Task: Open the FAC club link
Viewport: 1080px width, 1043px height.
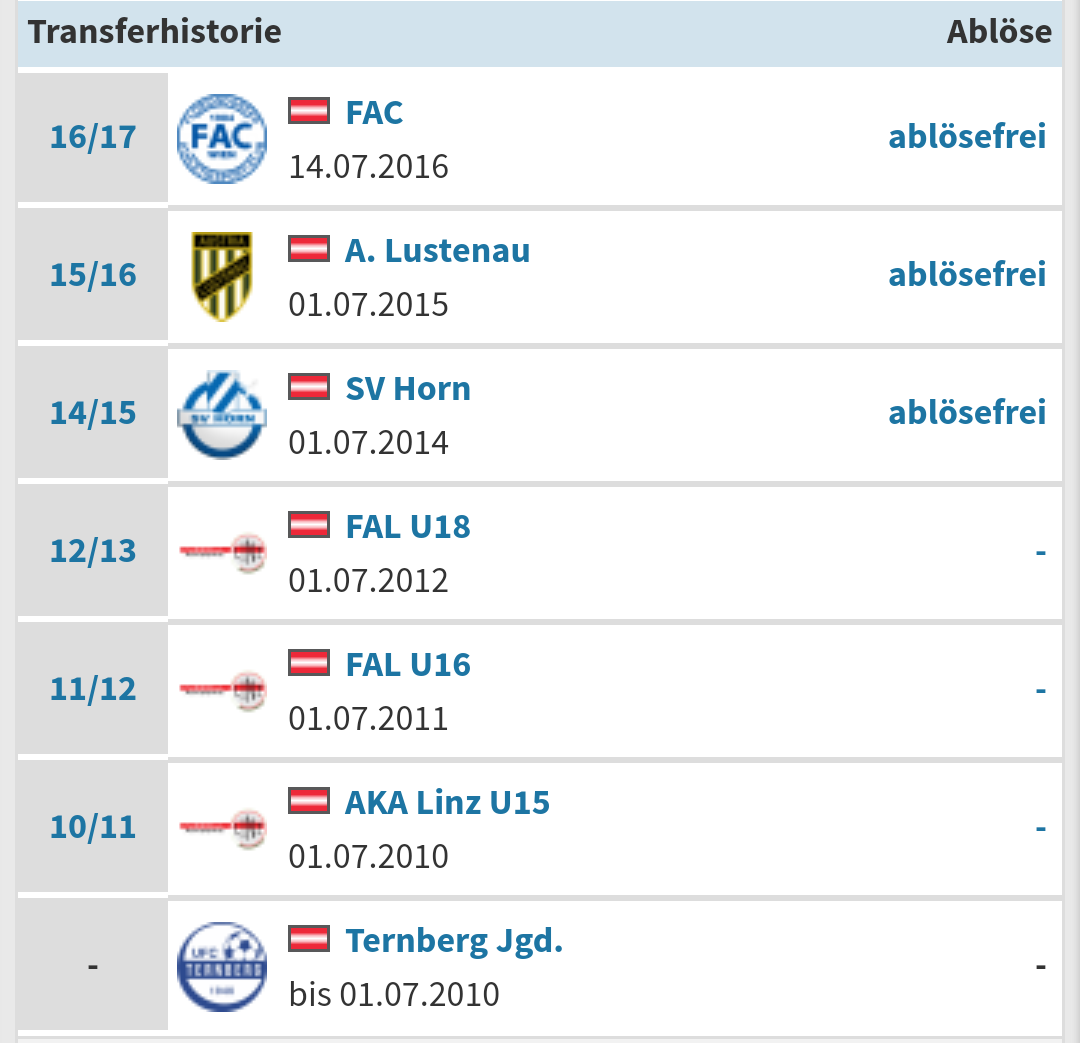Action: click(374, 112)
